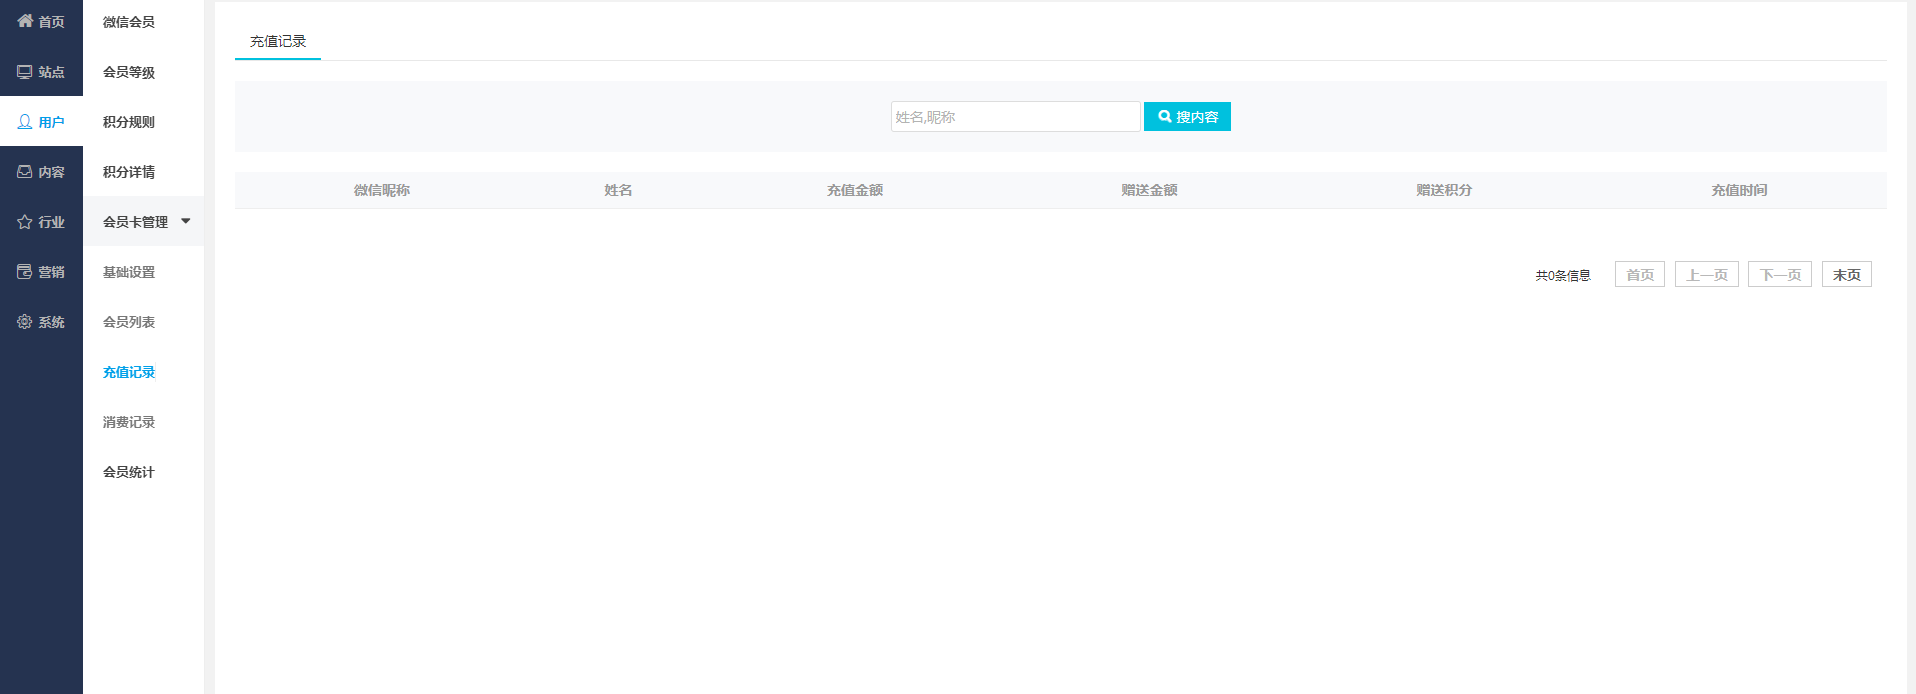Switch to the 充值记录 tab
Viewport: 1916px width, 694px height.
coord(278,42)
